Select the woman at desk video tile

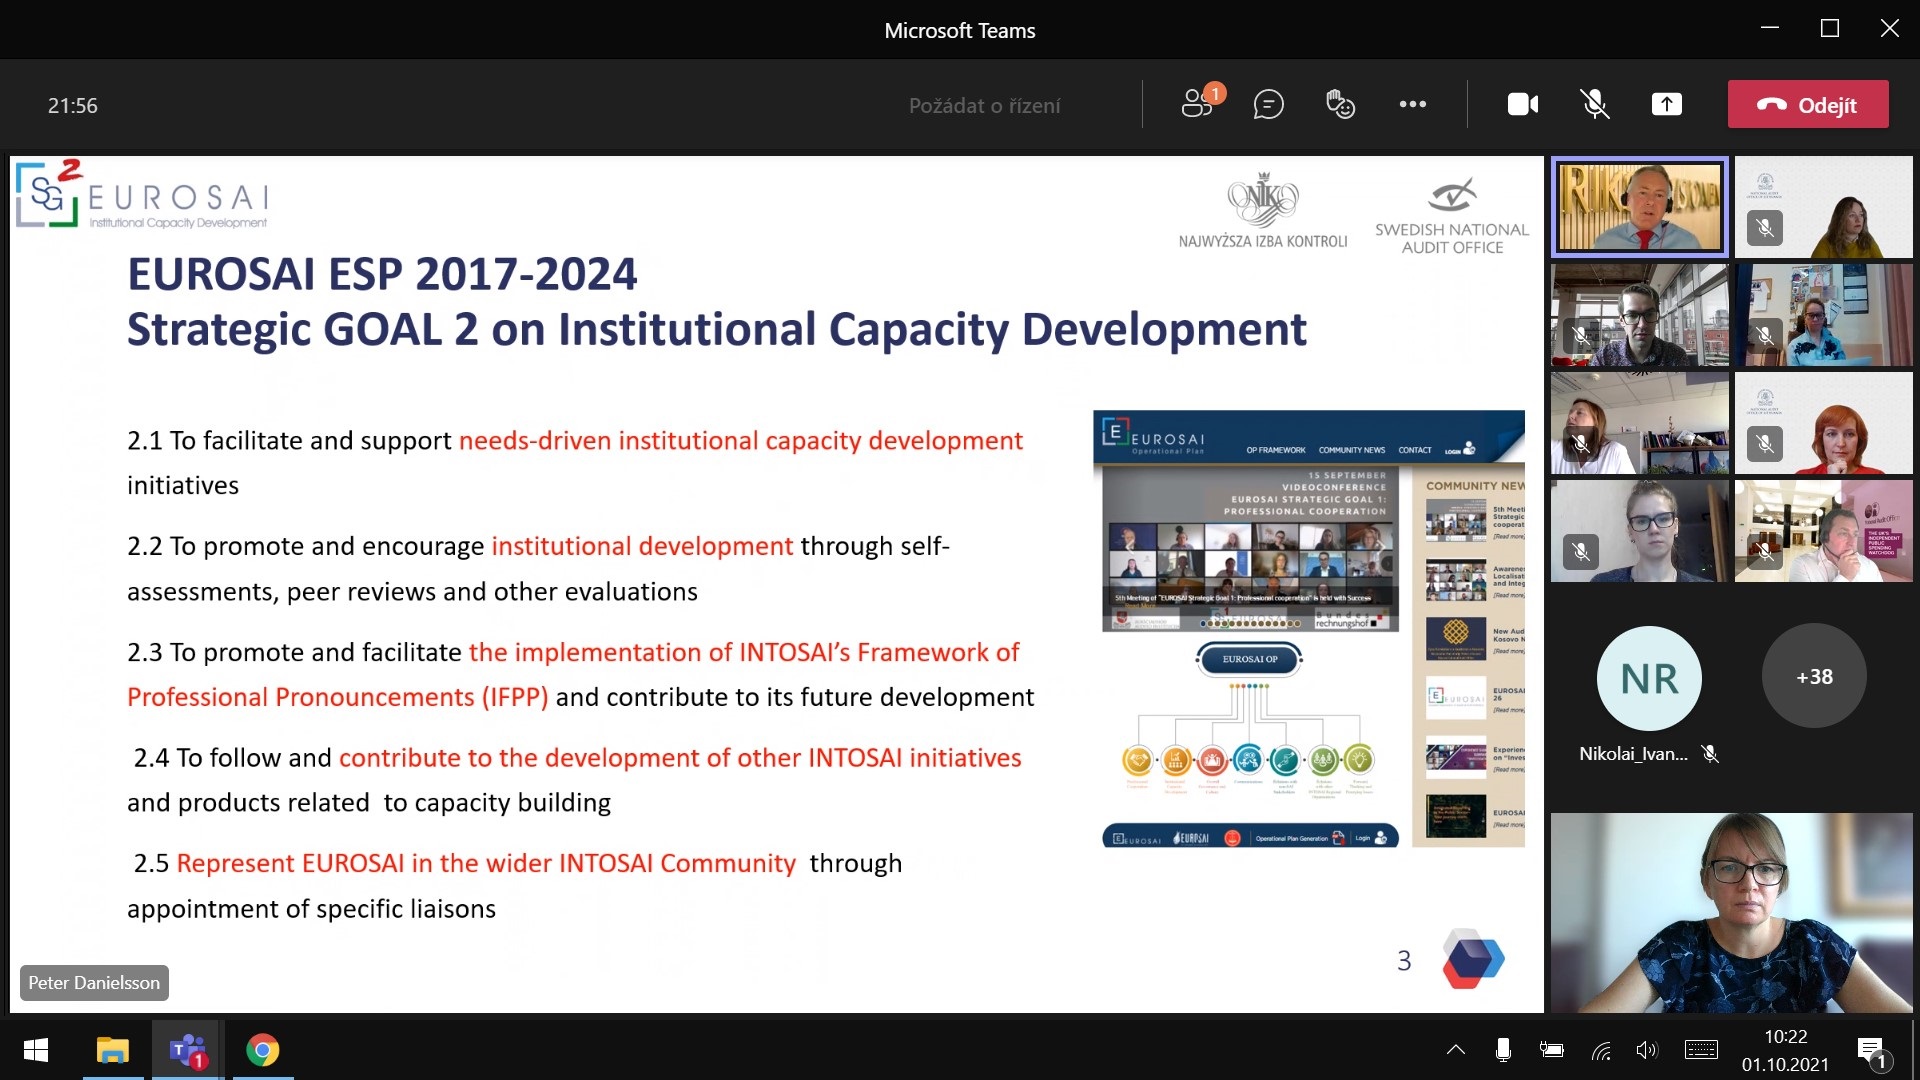(1640, 423)
